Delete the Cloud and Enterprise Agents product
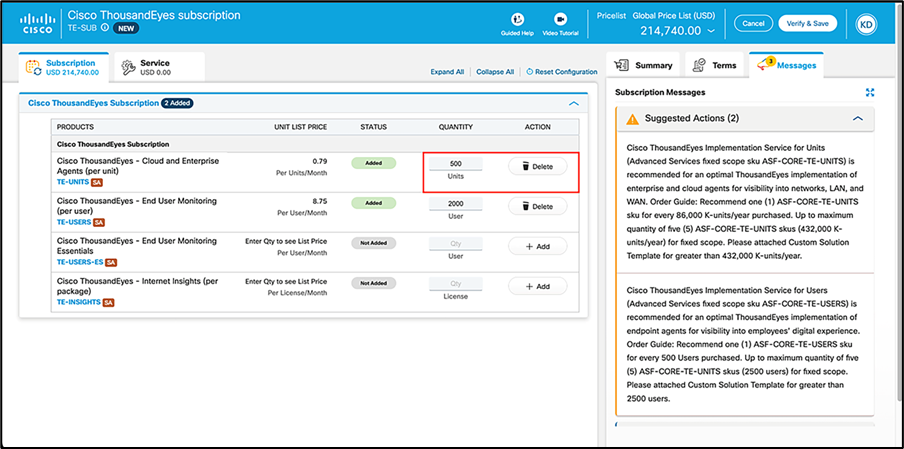 [x=537, y=167]
